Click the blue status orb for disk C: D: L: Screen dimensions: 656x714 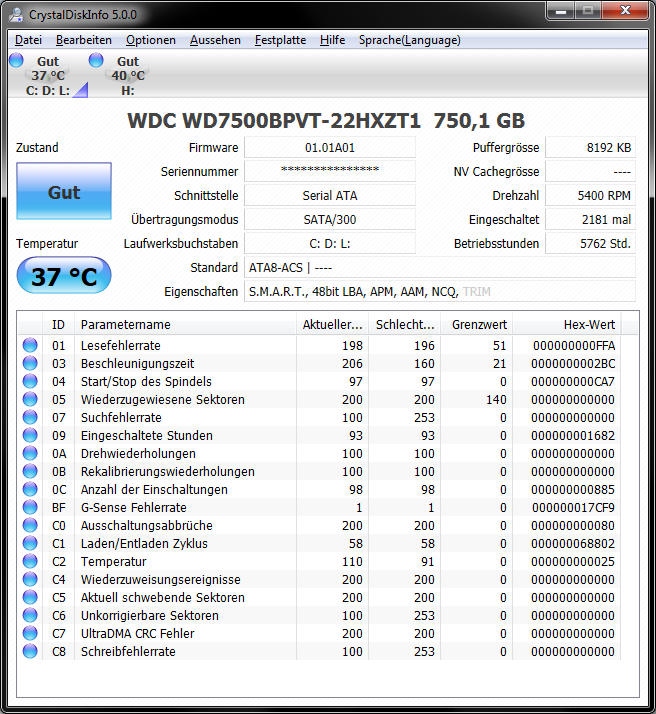[x=16, y=60]
